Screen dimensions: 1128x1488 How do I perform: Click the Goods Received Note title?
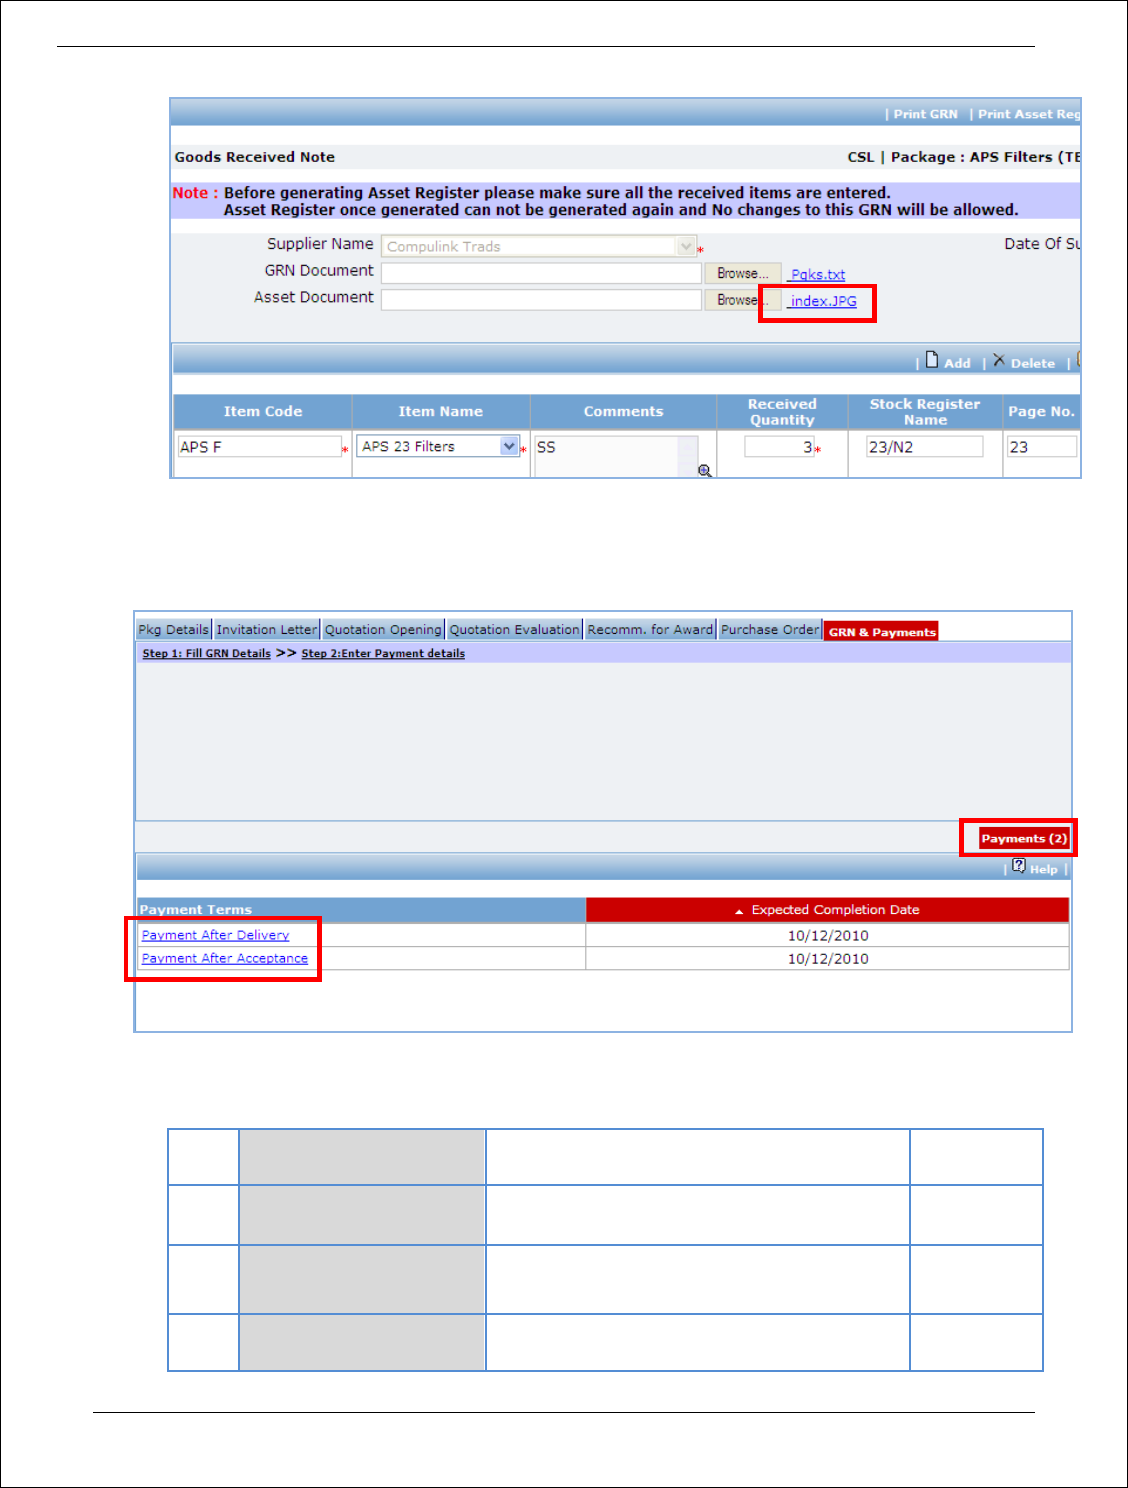click(x=255, y=157)
